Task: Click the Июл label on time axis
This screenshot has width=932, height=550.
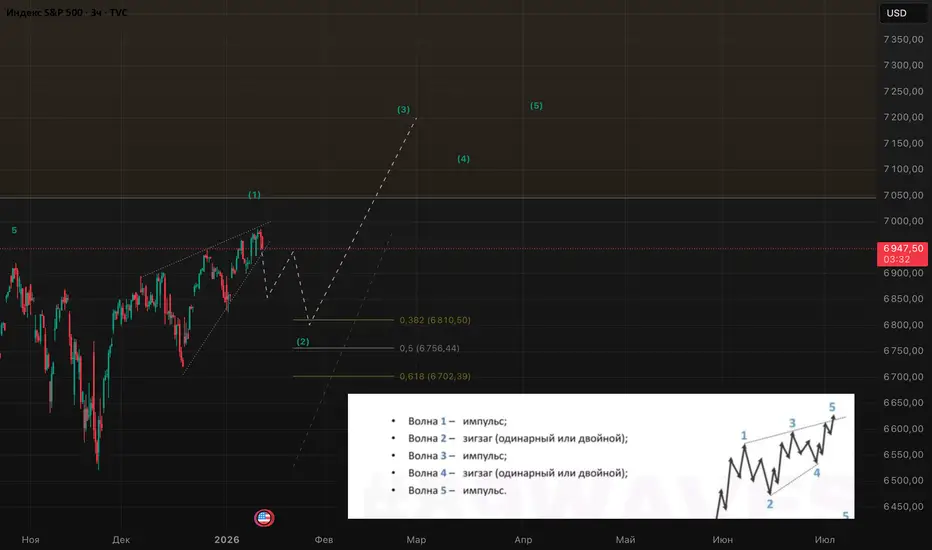Action: coord(824,539)
